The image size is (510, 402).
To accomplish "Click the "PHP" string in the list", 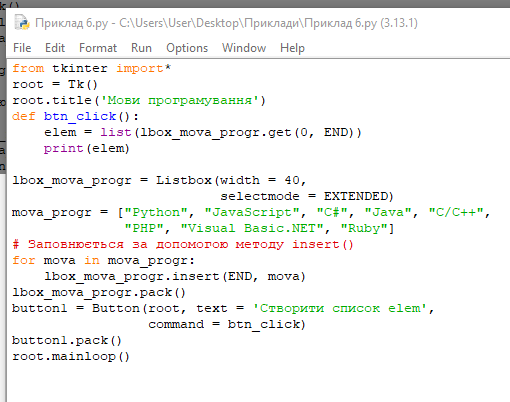I will click(x=144, y=228).
